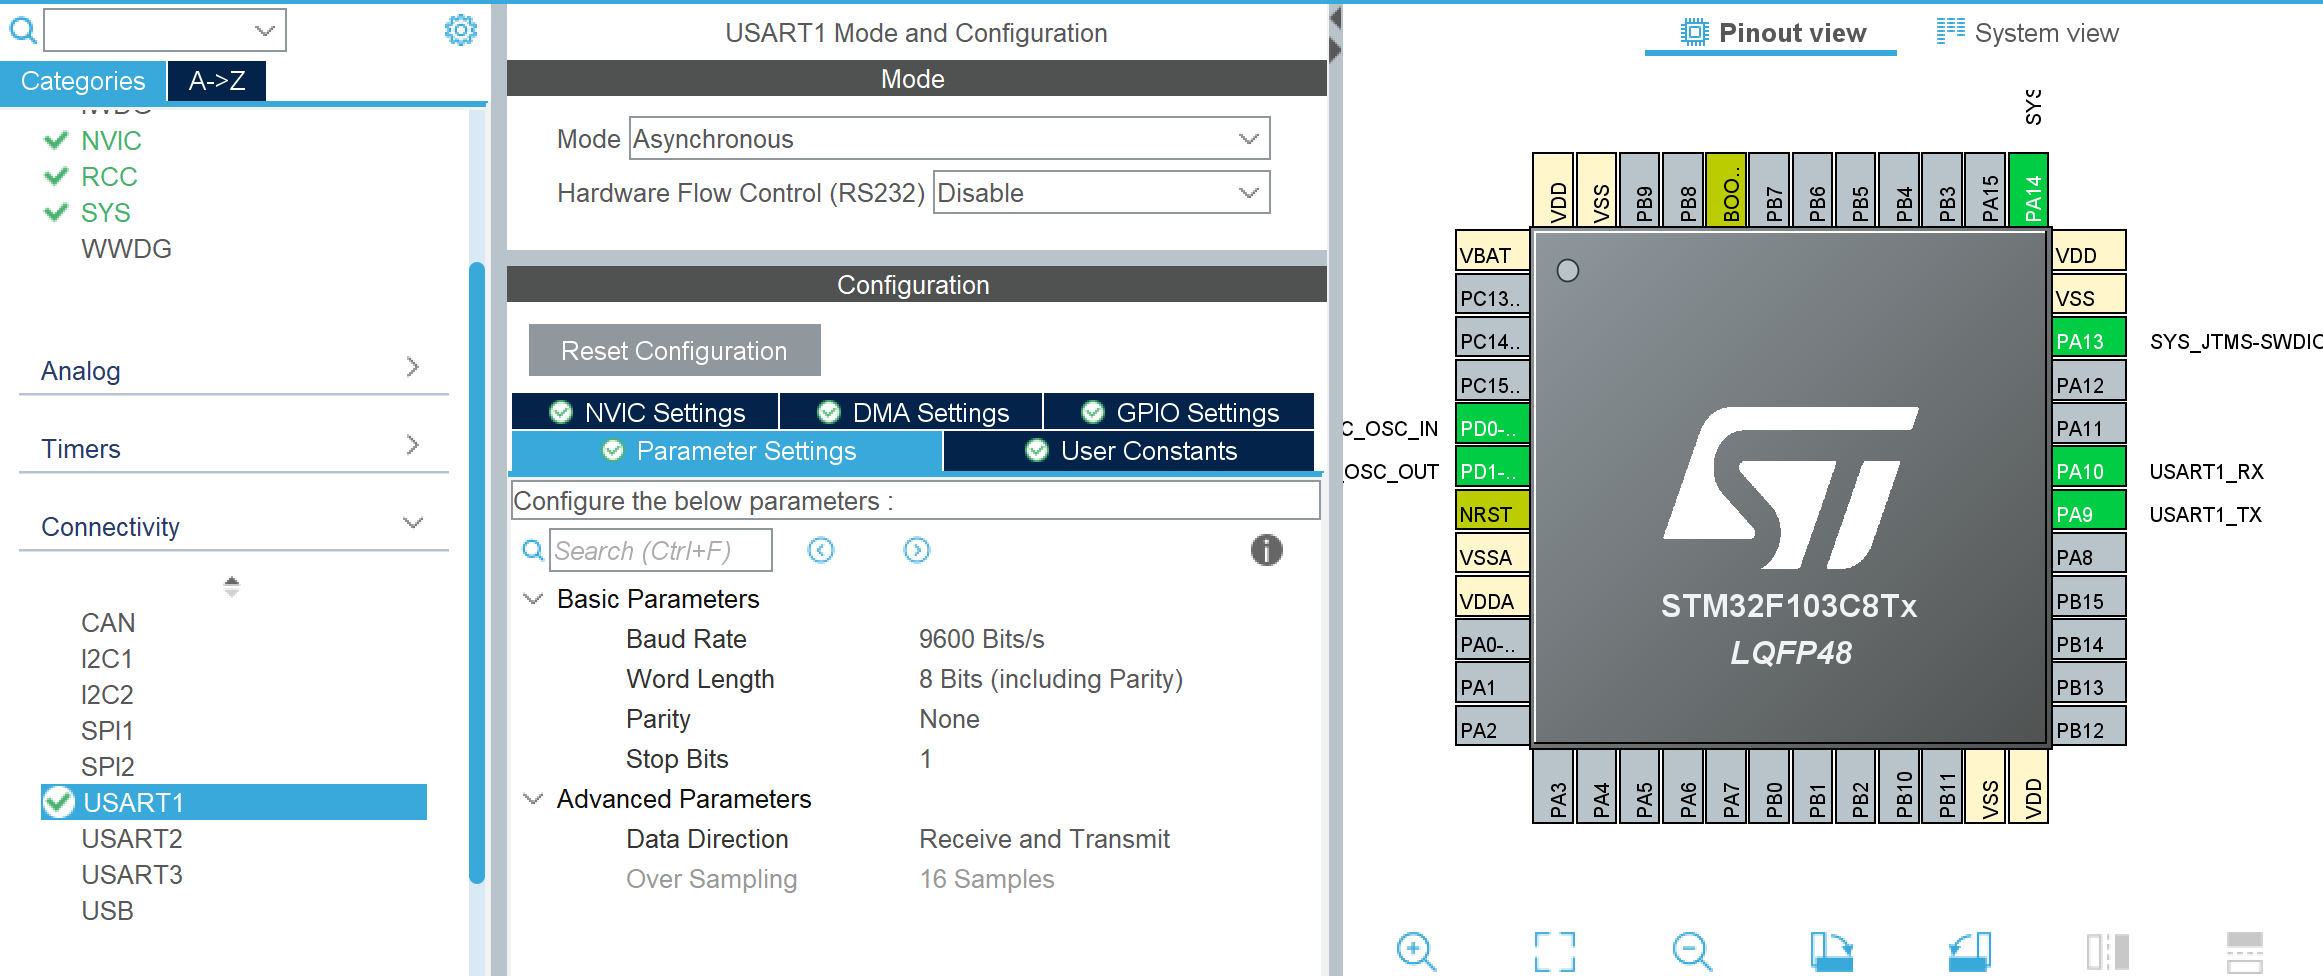Collapse the Basic Parameters section
Screen dimensions: 2323x976
coord(534,599)
